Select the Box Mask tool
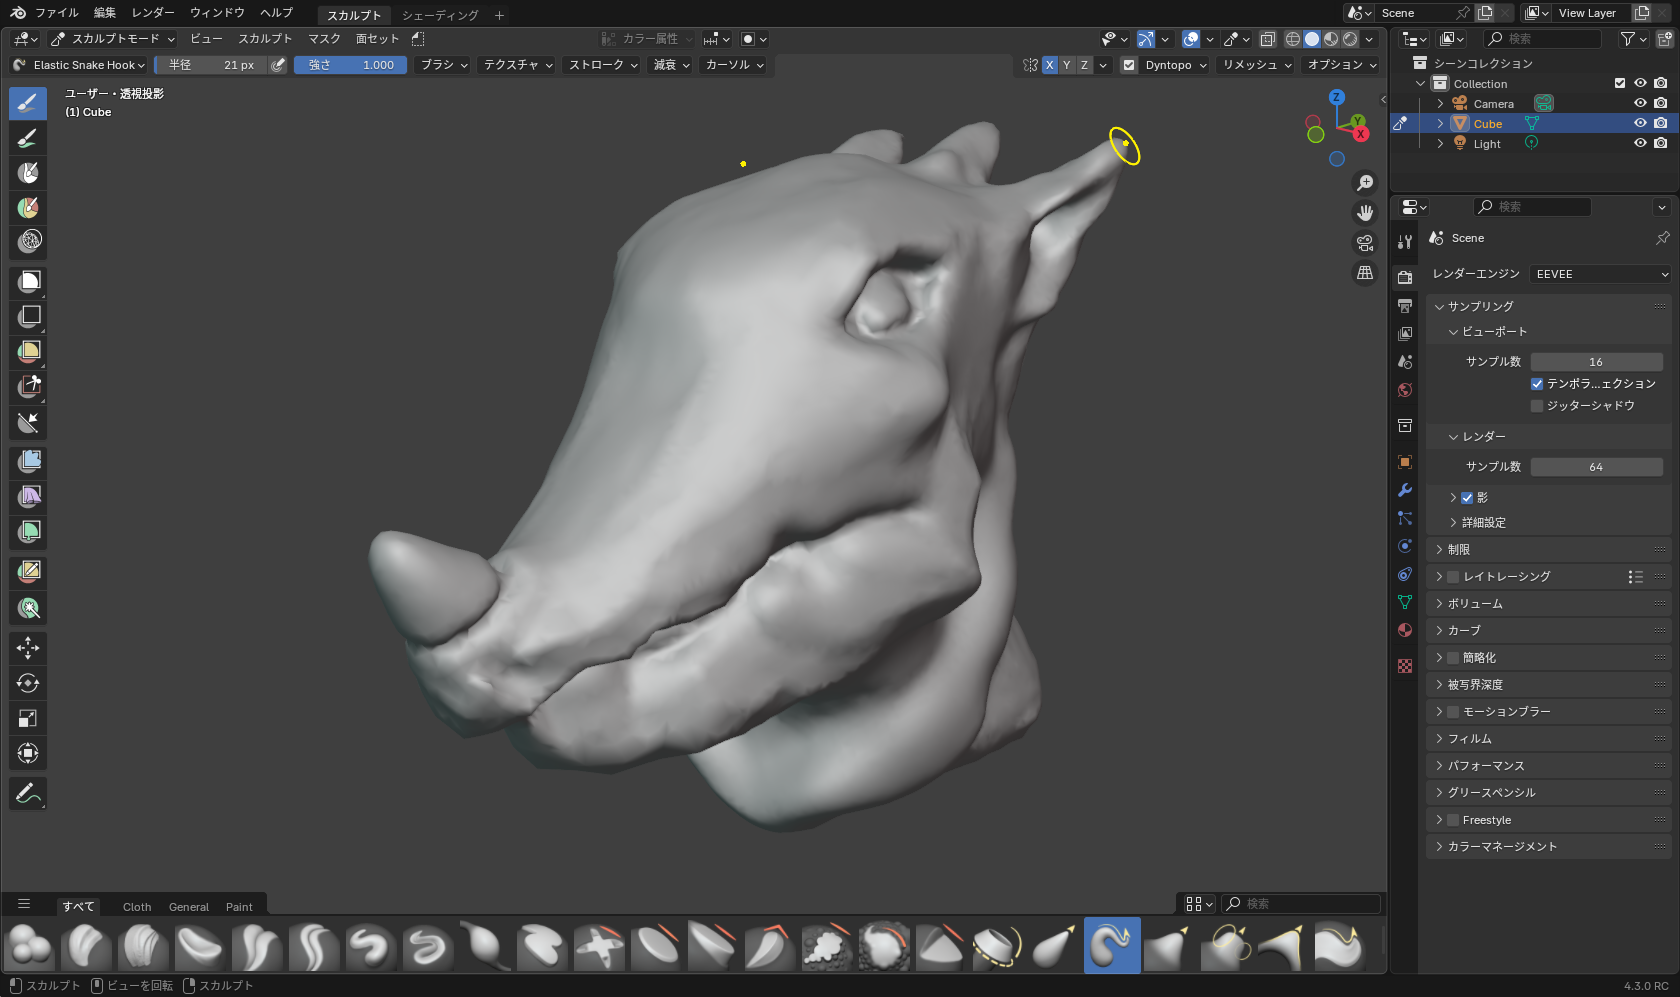 [28, 282]
